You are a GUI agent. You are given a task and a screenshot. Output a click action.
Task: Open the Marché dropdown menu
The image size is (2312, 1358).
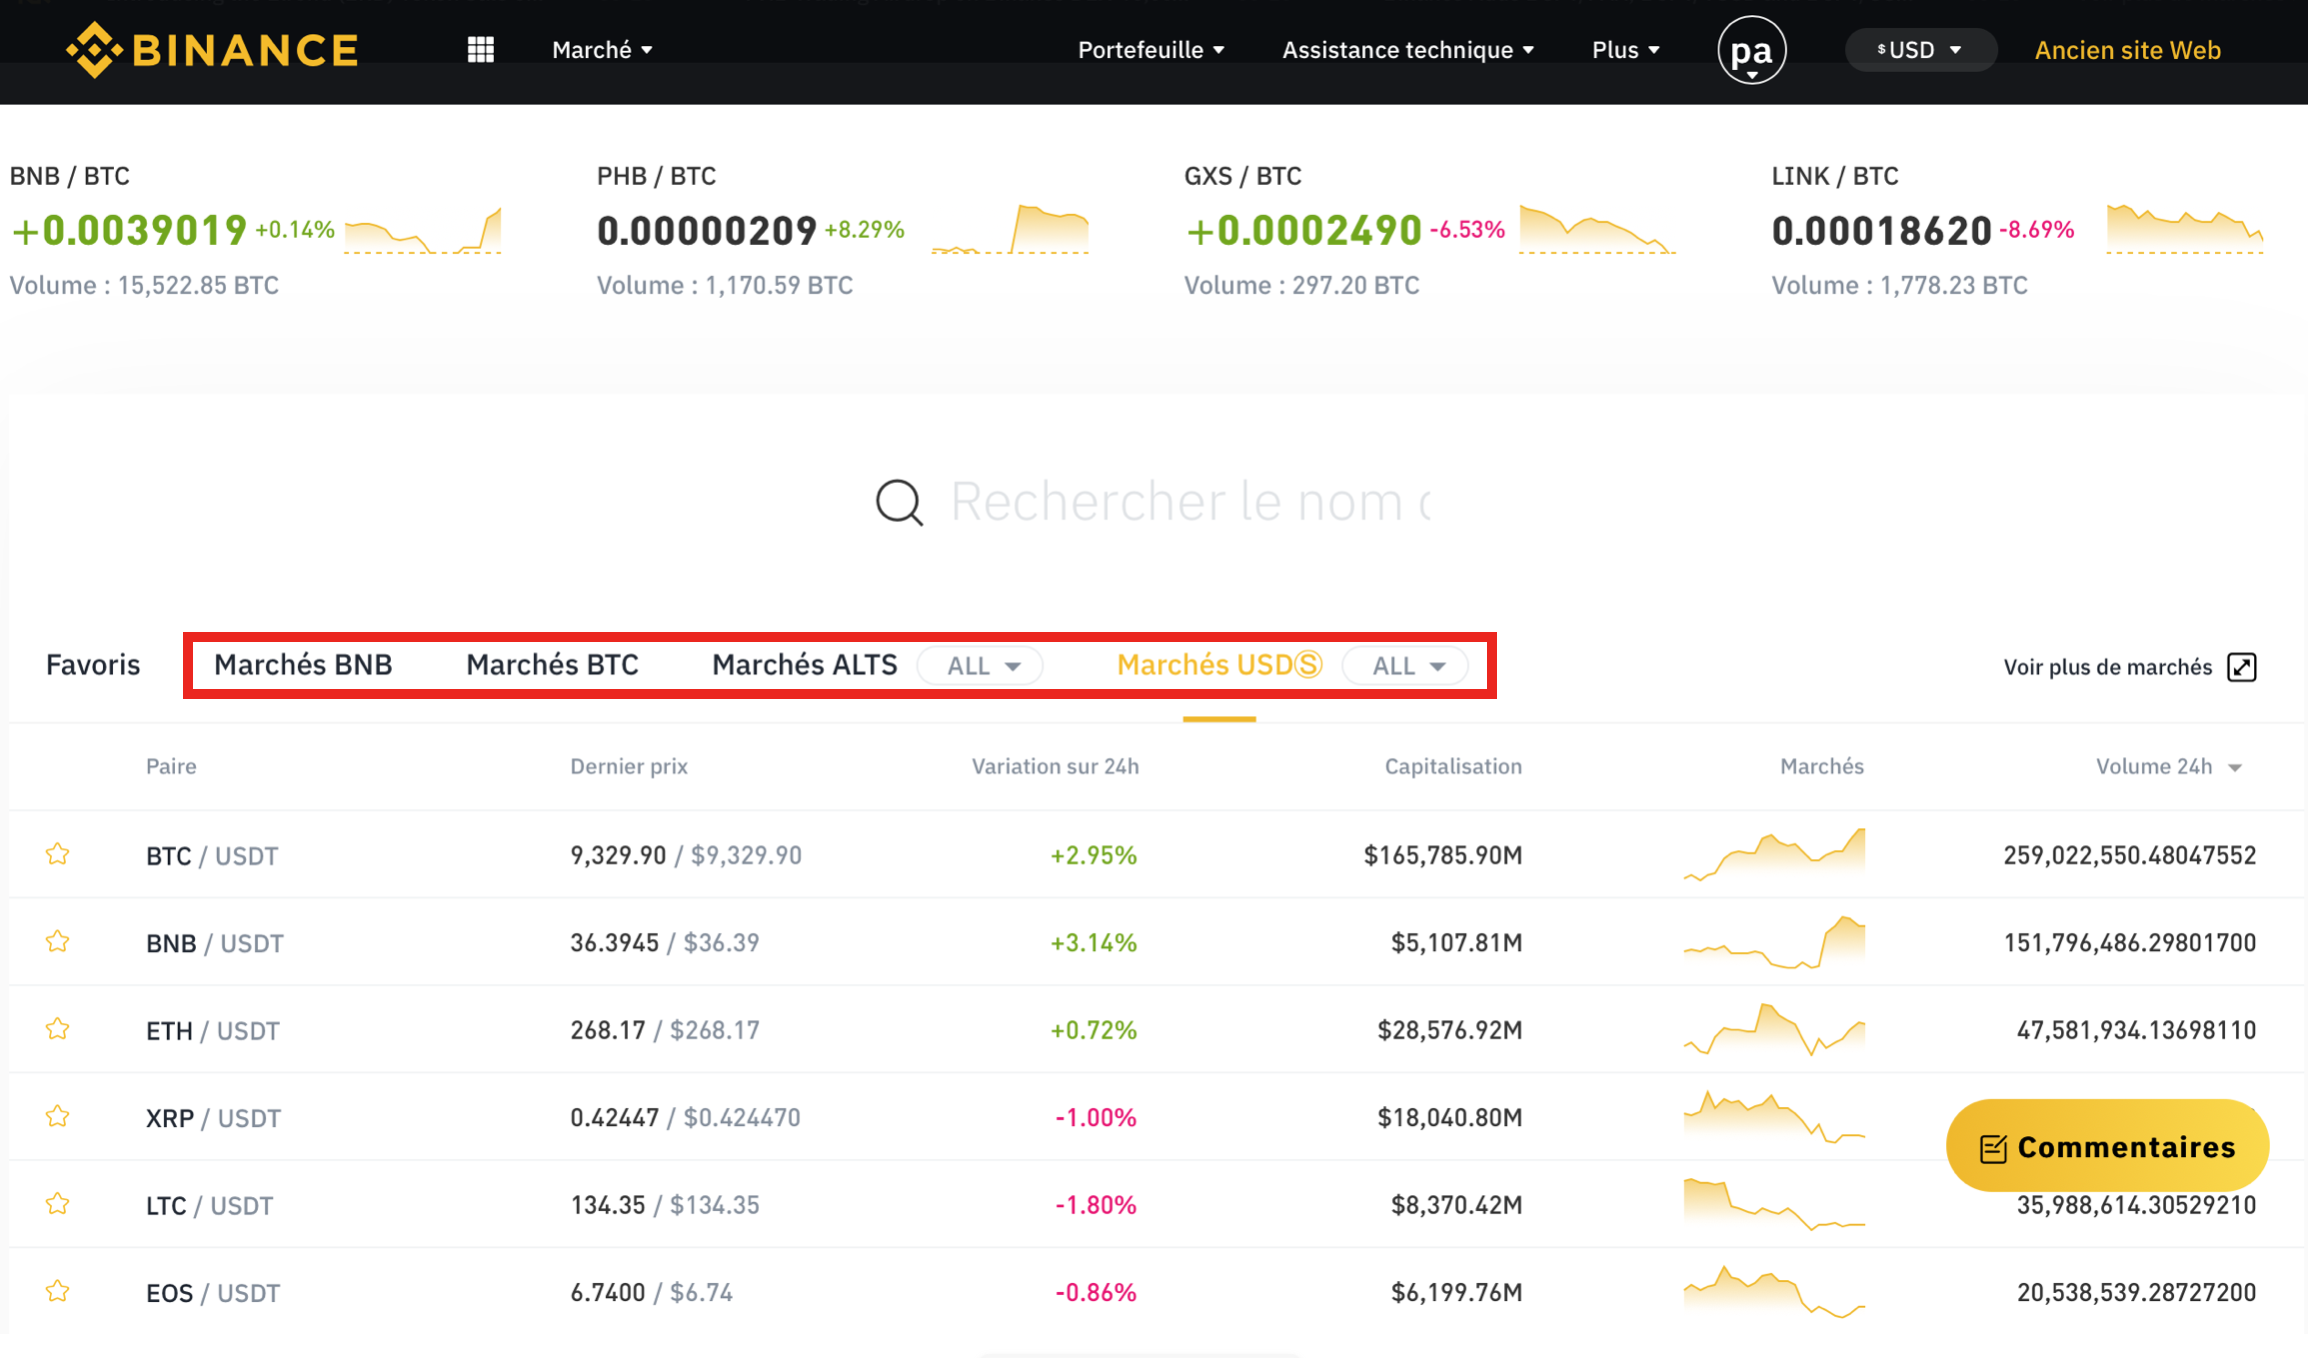602,50
